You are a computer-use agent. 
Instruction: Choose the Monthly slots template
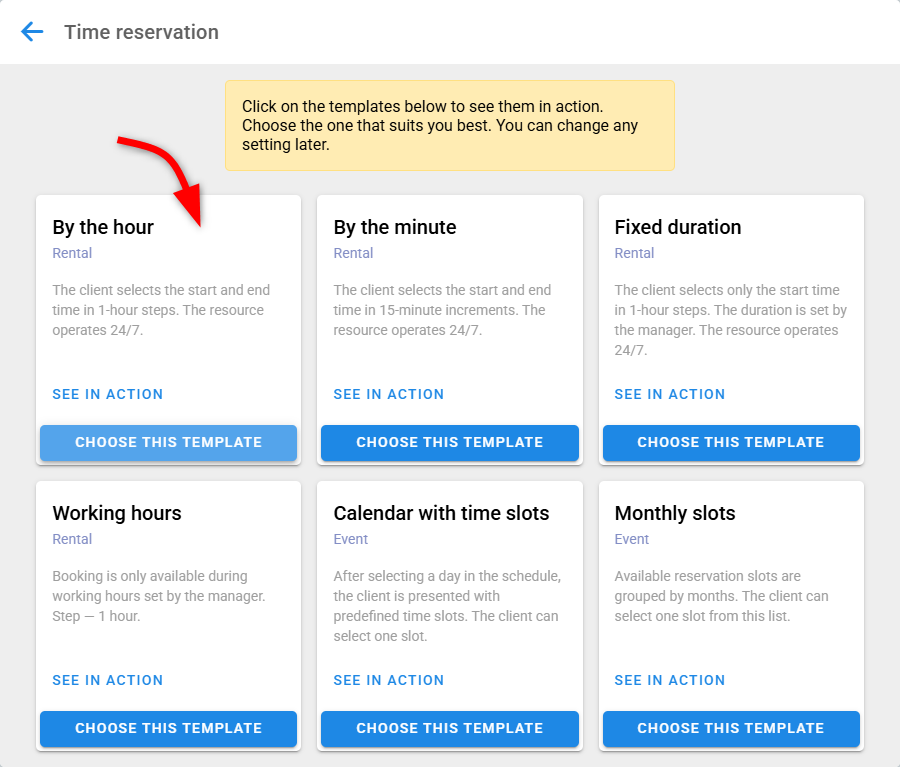[x=730, y=728]
